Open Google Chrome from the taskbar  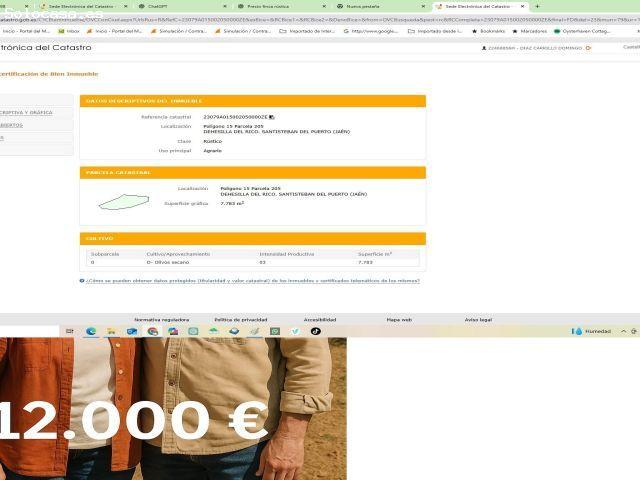coord(153,331)
